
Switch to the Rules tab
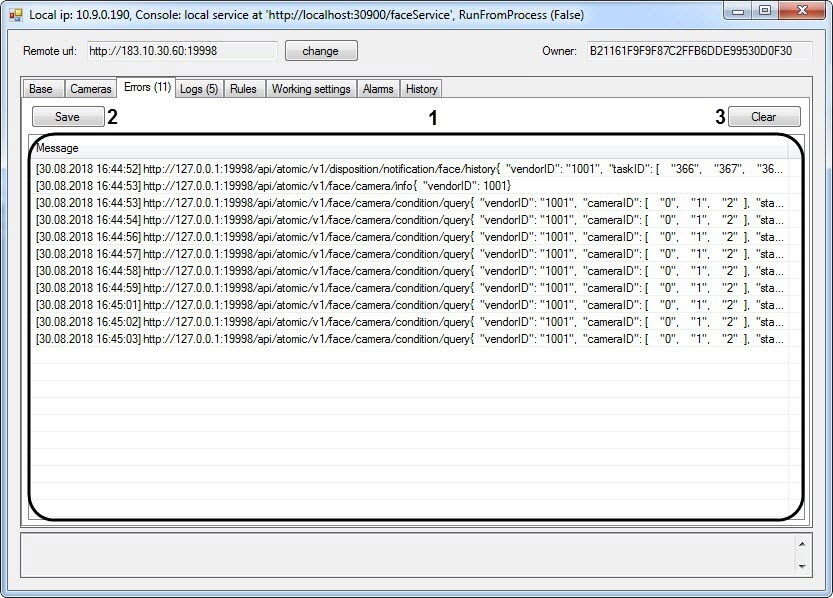click(x=243, y=89)
